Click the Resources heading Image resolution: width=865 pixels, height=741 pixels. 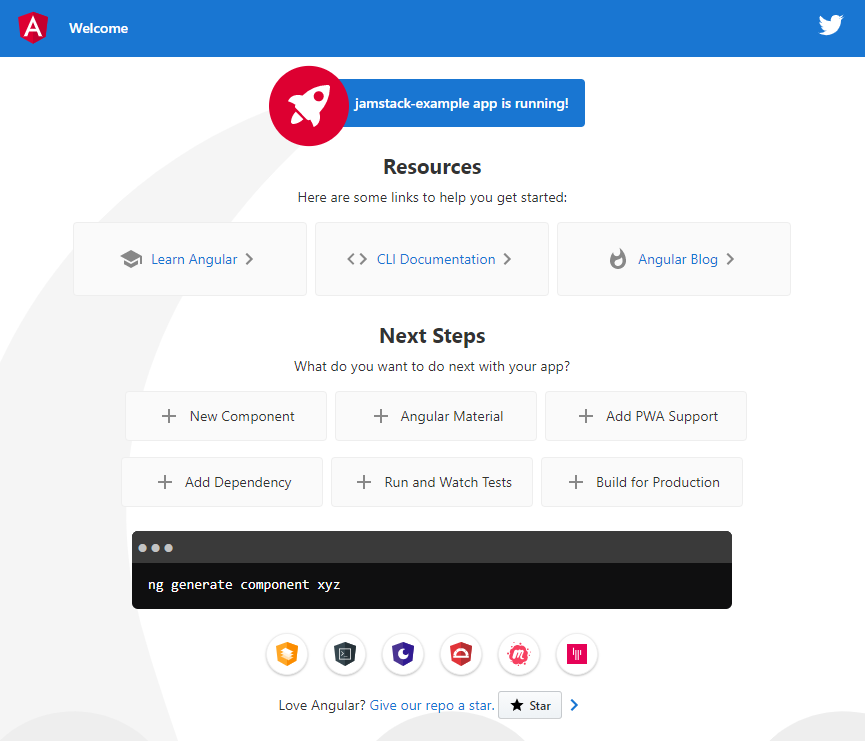432,167
